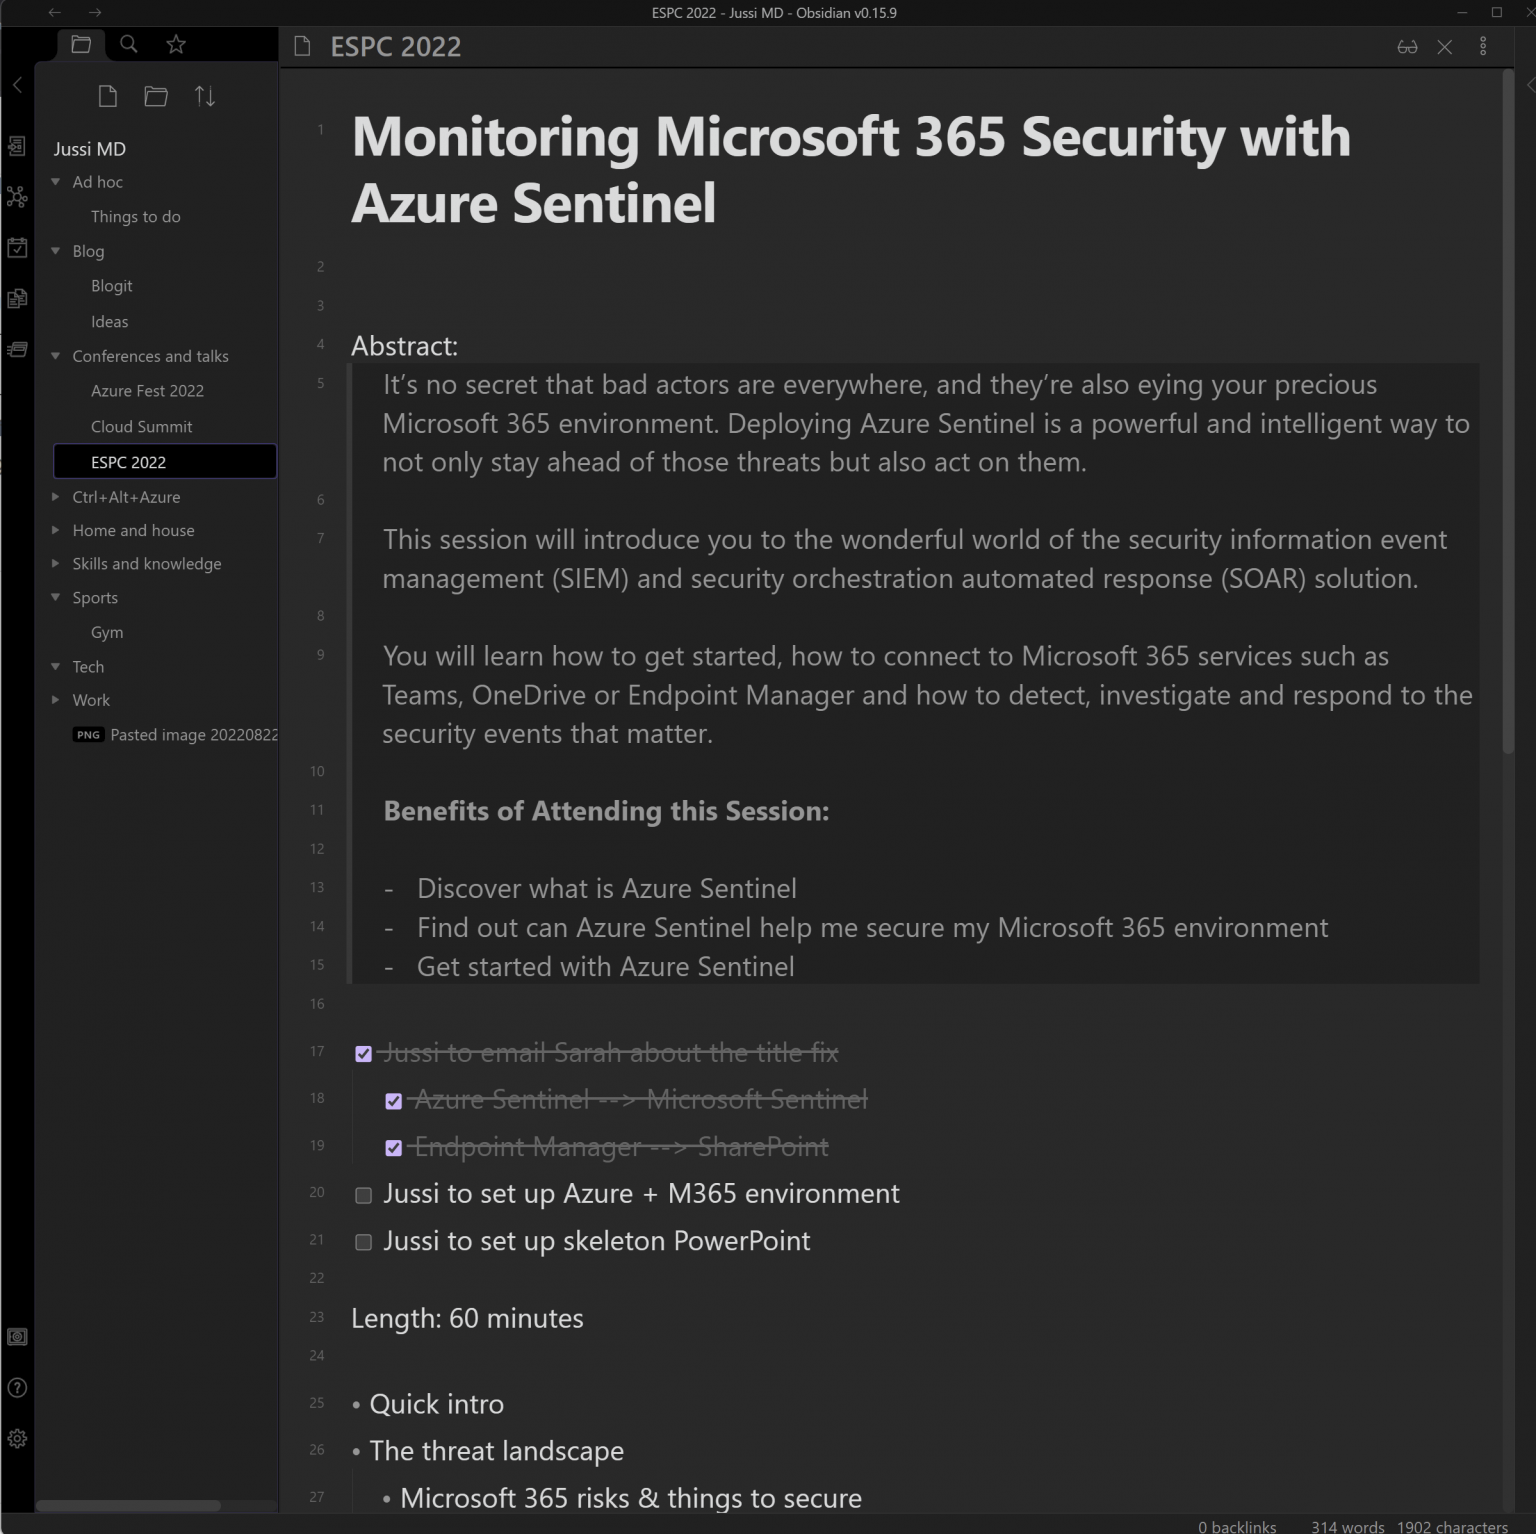1536x1534 pixels.
Task: Check 'Jussi to set up Azure + M365 environment'
Action: pyautogui.click(x=364, y=1195)
